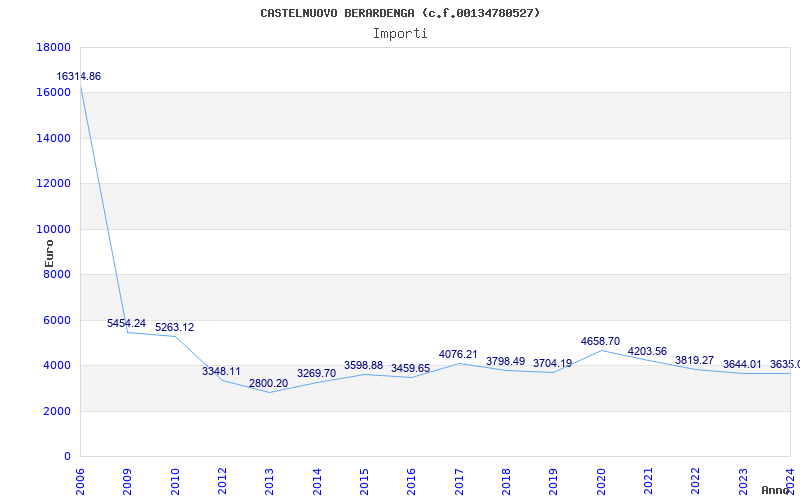Click the 2010 x-axis year label
Viewport: 800px width, 500px height.
click(175, 482)
